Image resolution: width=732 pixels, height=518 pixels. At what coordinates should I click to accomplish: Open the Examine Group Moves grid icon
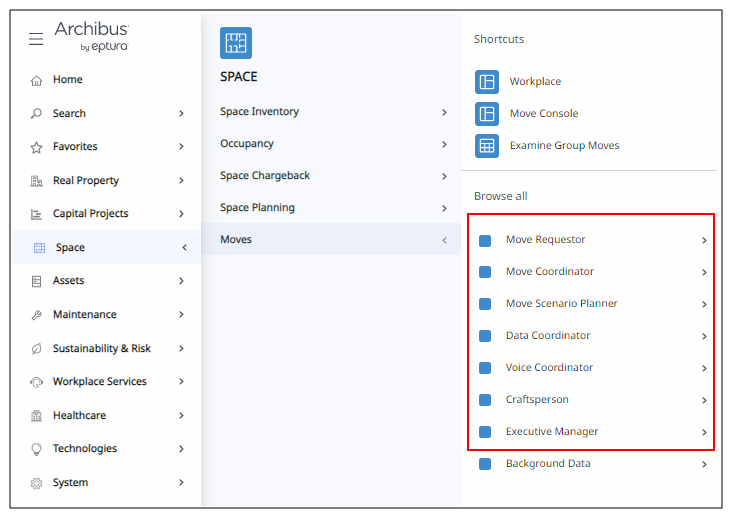pos(487,146)
